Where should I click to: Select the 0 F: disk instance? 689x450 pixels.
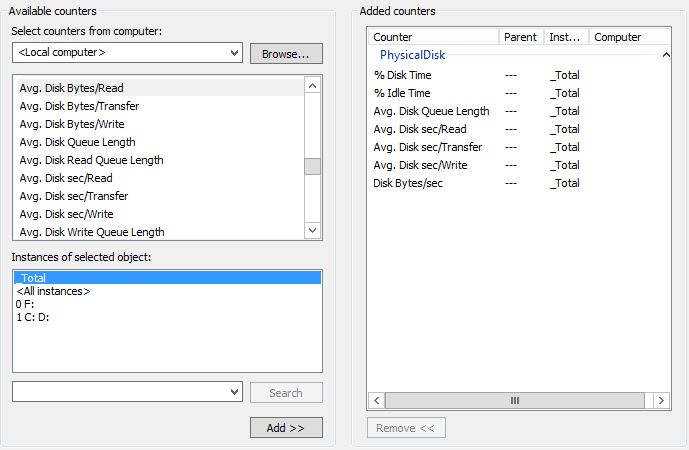click(x=167, y=304)
